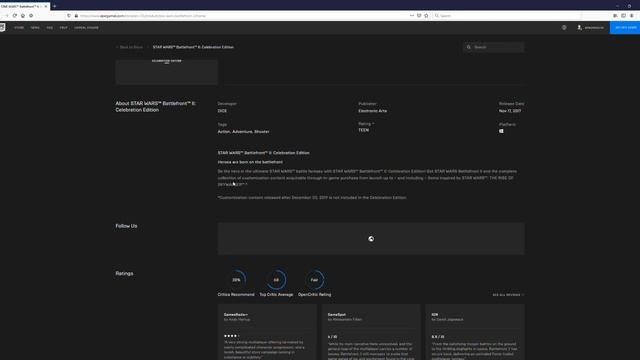
Task: Click the 'TEEN' rating text
Action: click(363, 130)
